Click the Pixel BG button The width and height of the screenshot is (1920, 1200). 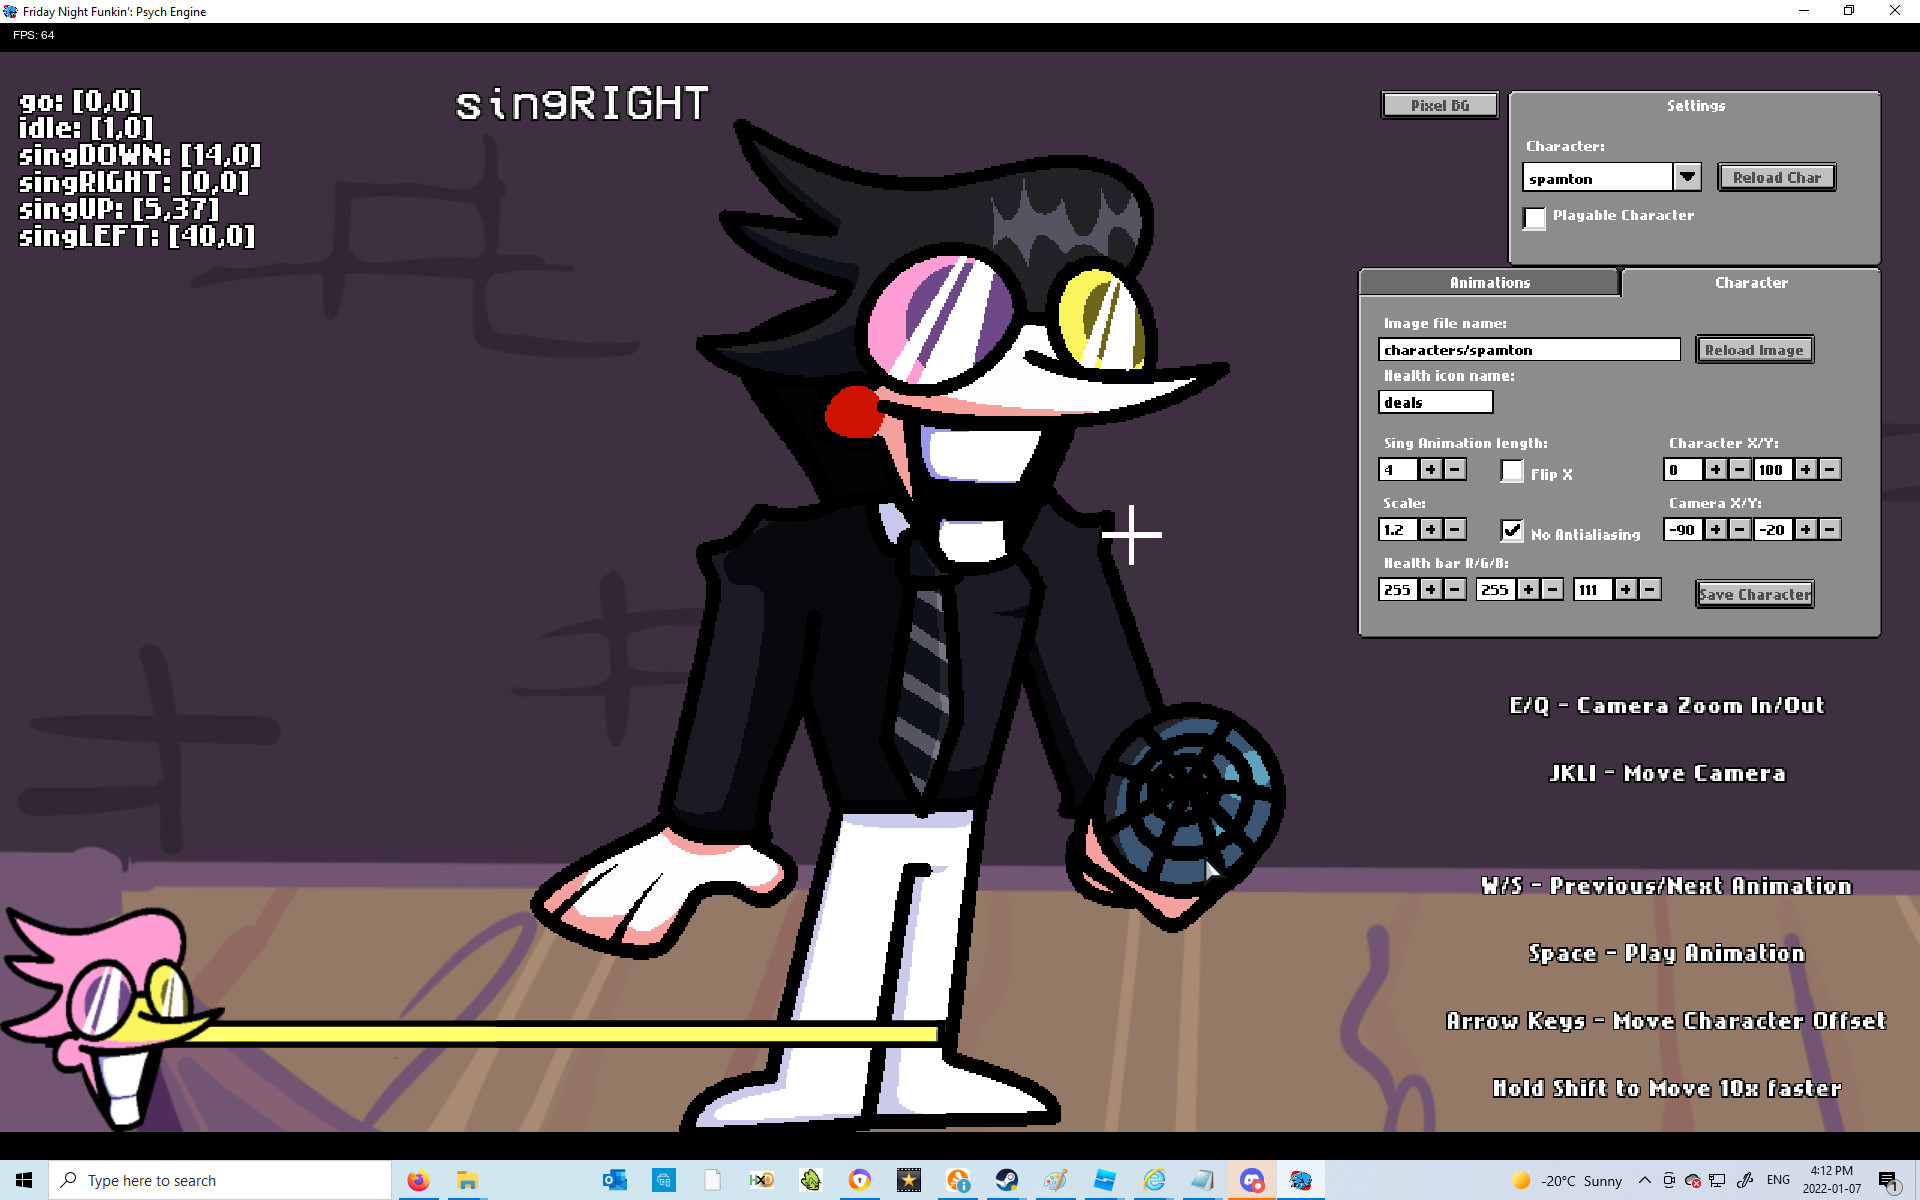click(x=1439, y=104)
